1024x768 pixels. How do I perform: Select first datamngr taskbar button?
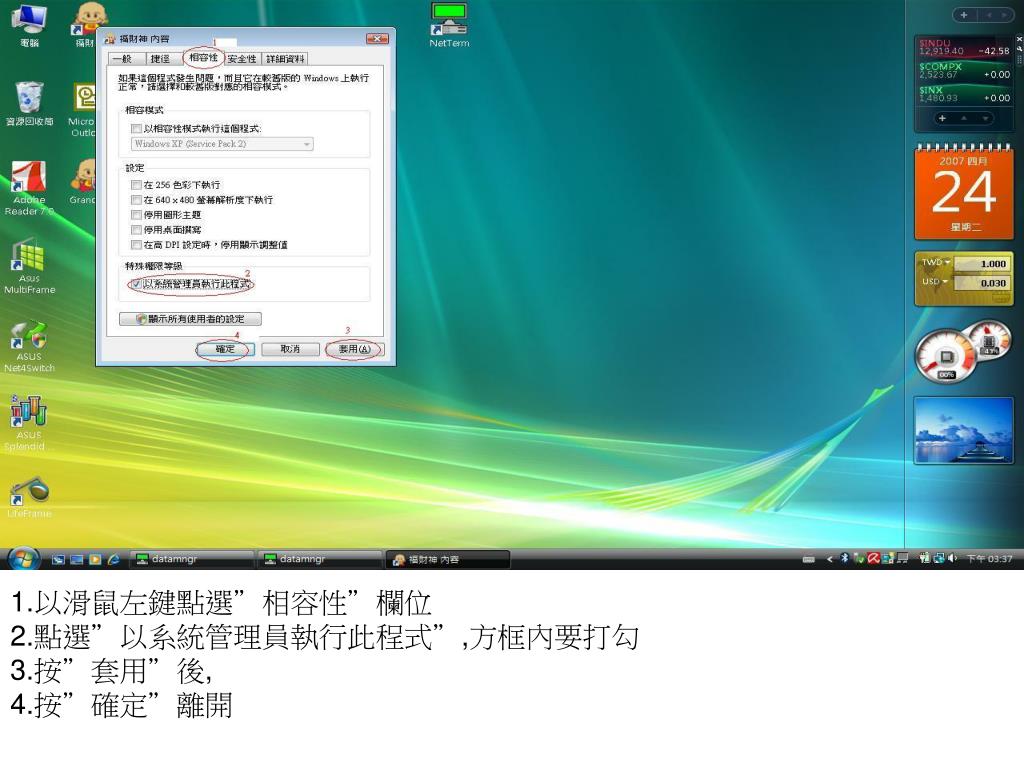[x=192, y=559]
